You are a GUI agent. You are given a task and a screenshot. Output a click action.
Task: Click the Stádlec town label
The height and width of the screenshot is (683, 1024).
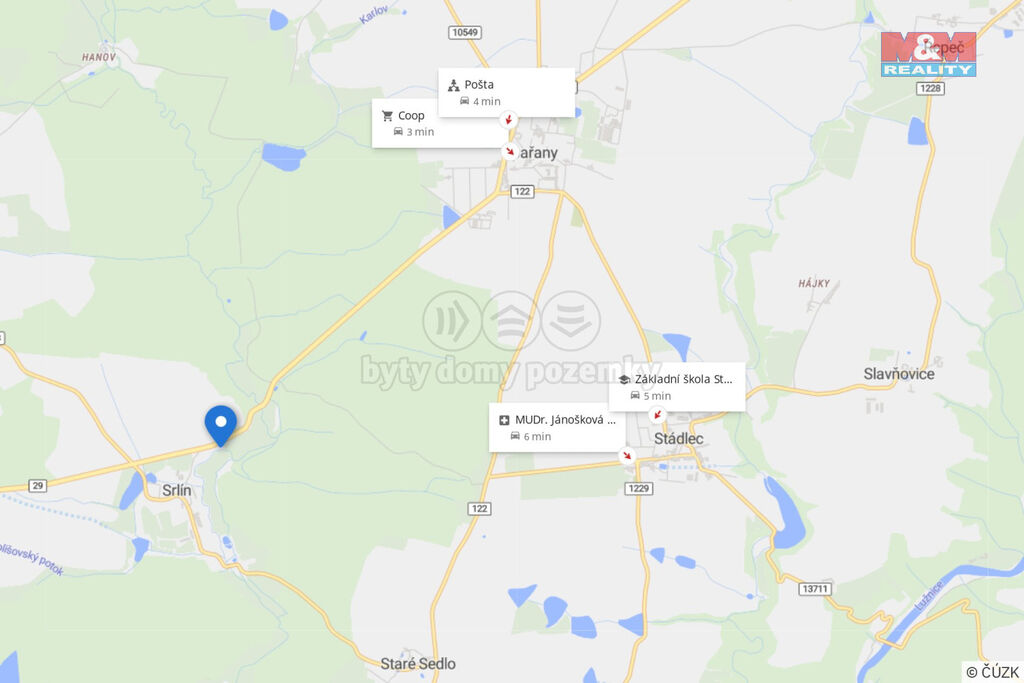point(679,439)
